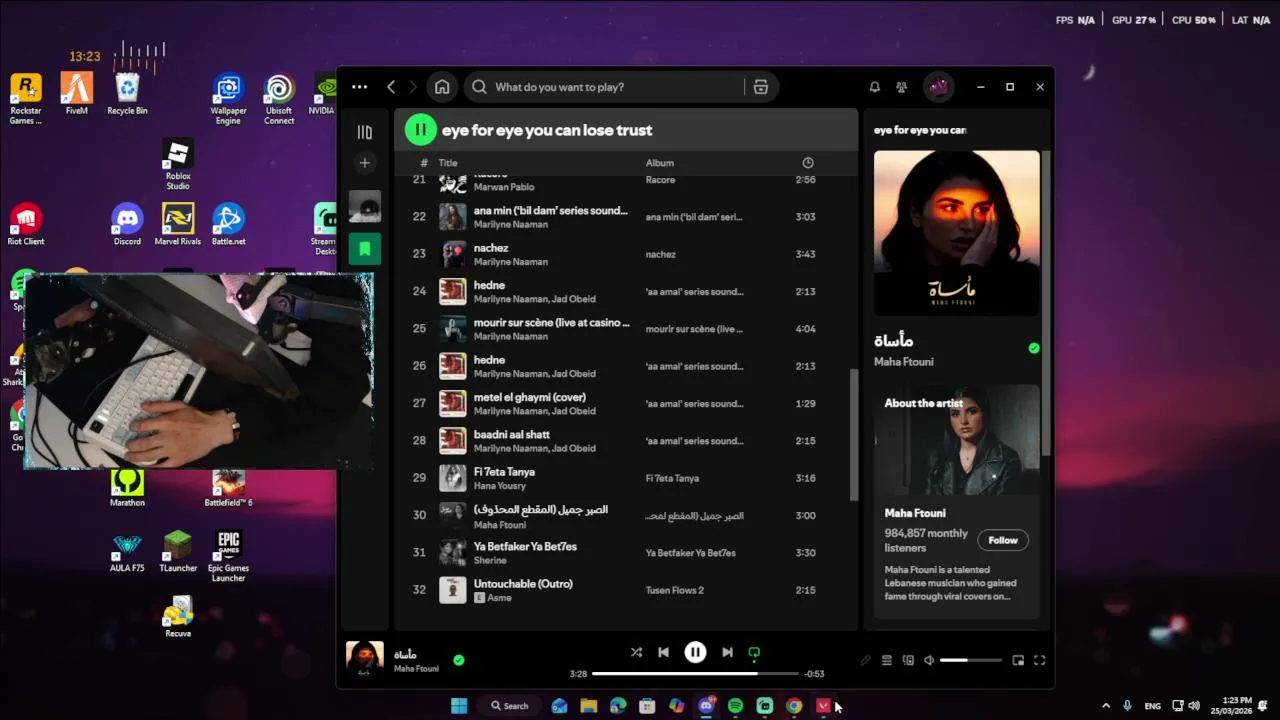Image resolution: width=1280 pixels, height=720 pixels.
Task: Launch Marvel Rivals from desktop
Action: pyautogui.click(x=178, y=224)
